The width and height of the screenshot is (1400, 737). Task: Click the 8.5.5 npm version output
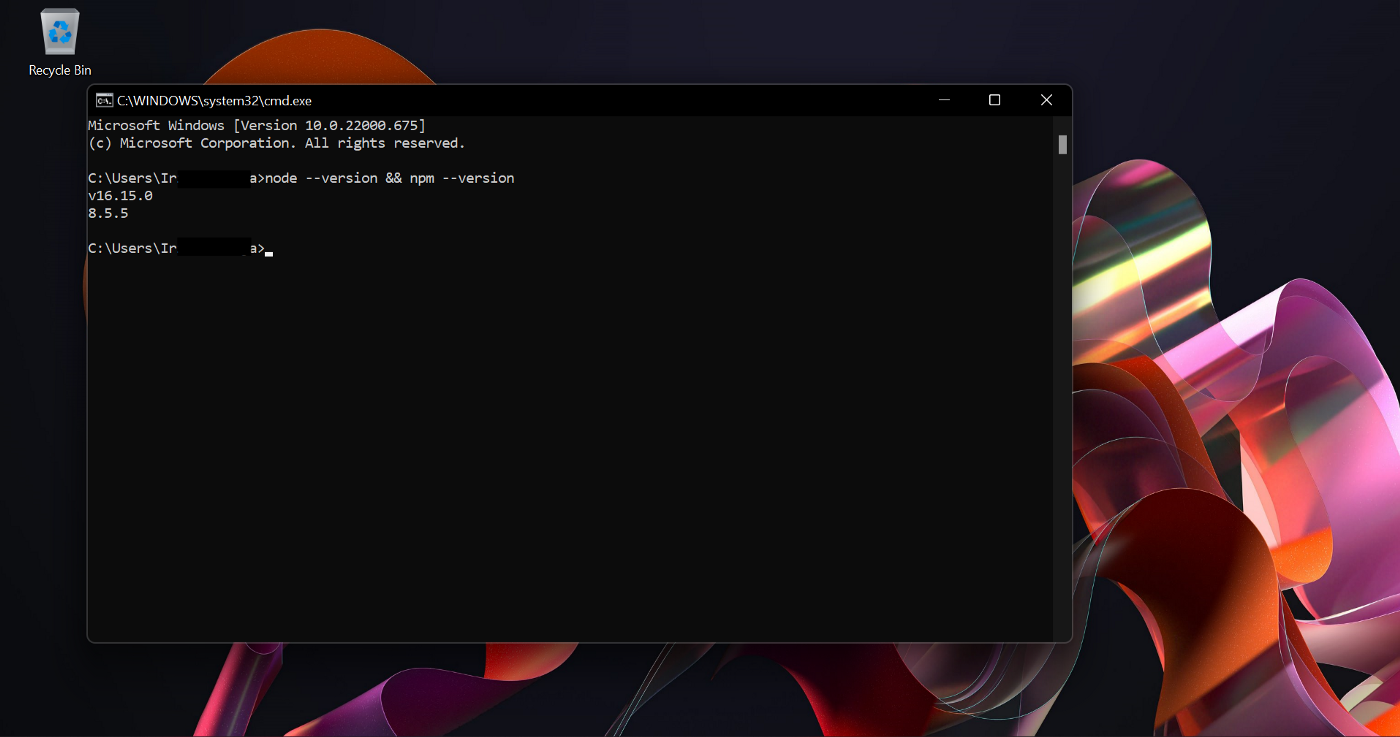tap(108, 214)
